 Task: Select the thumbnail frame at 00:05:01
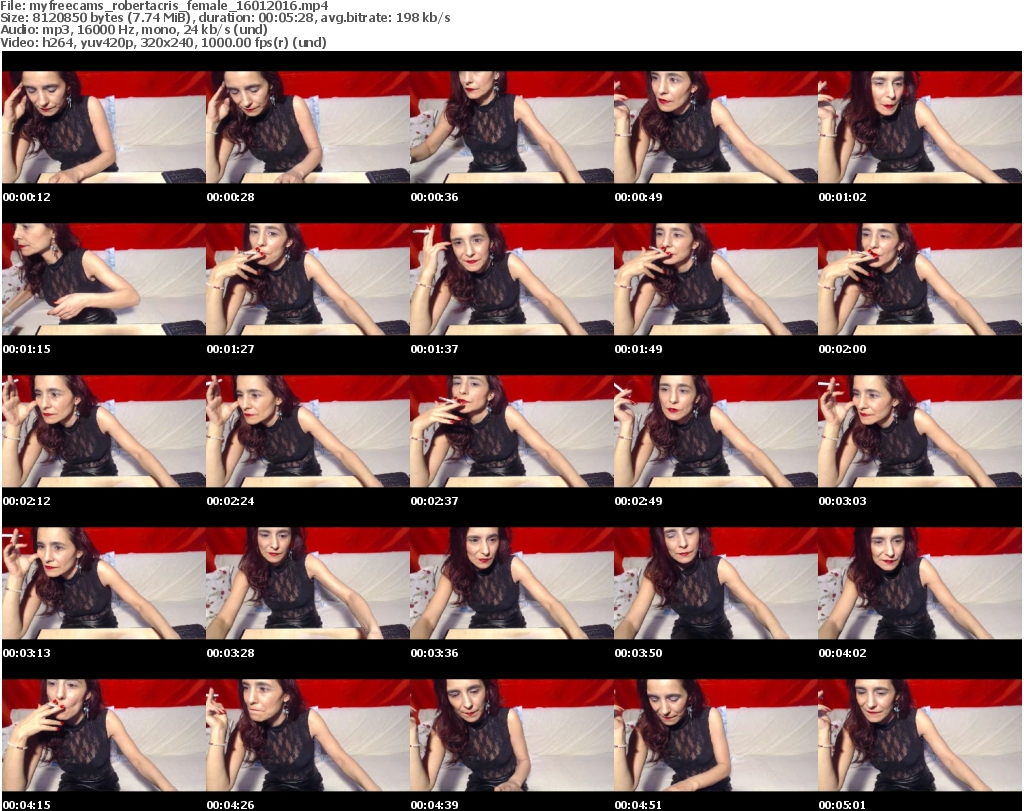click(x=920, y=735)
